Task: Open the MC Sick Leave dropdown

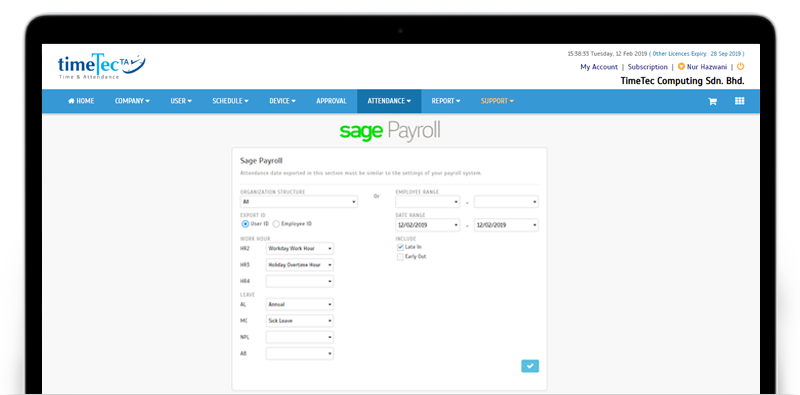Action: tap(300, 321)
